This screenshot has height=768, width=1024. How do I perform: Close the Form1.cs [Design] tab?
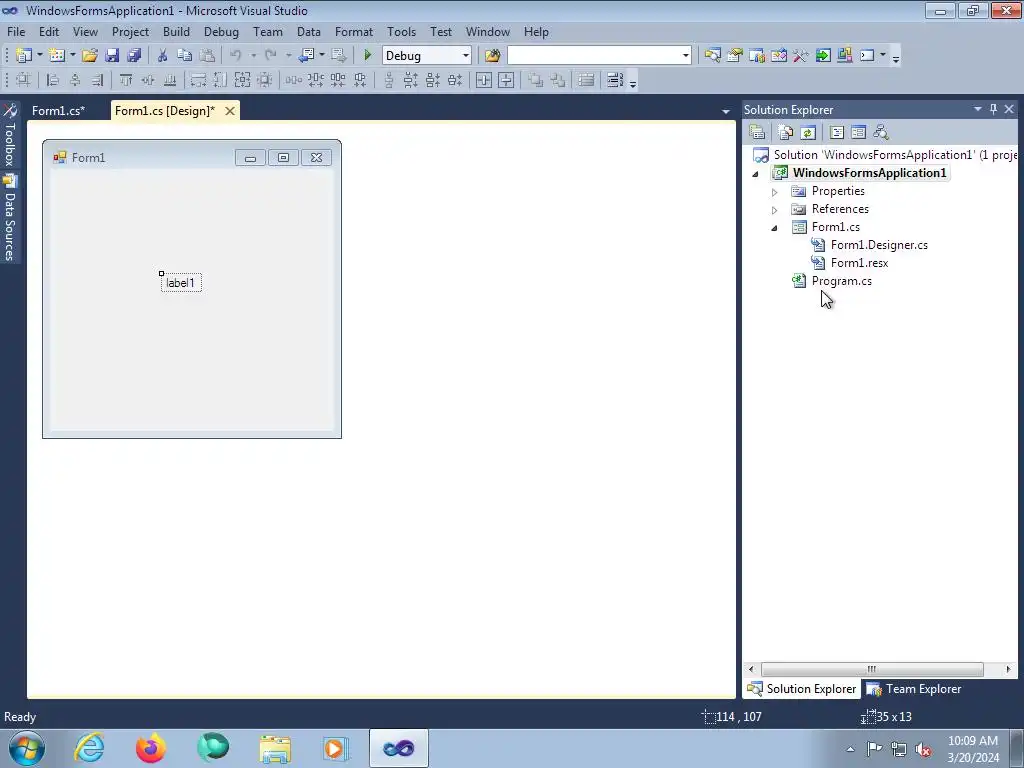pos(230,111)
